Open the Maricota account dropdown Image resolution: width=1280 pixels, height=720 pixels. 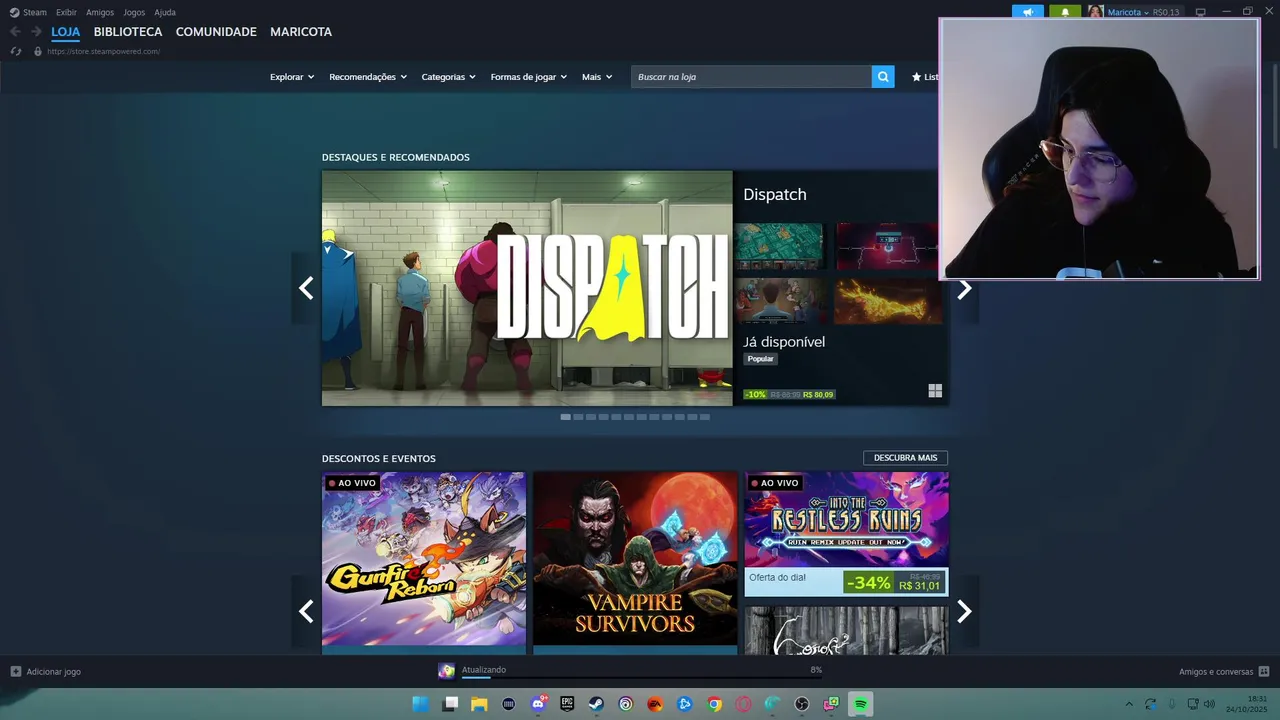coord(1128,12)
